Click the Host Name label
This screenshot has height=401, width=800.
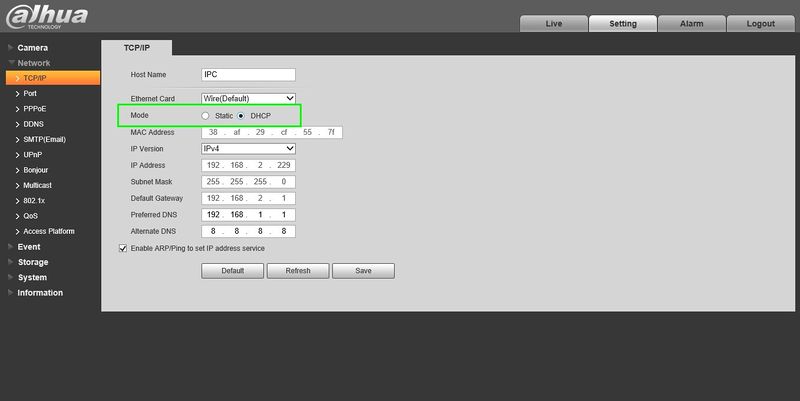pyautogui.click(x=148, y=74)
